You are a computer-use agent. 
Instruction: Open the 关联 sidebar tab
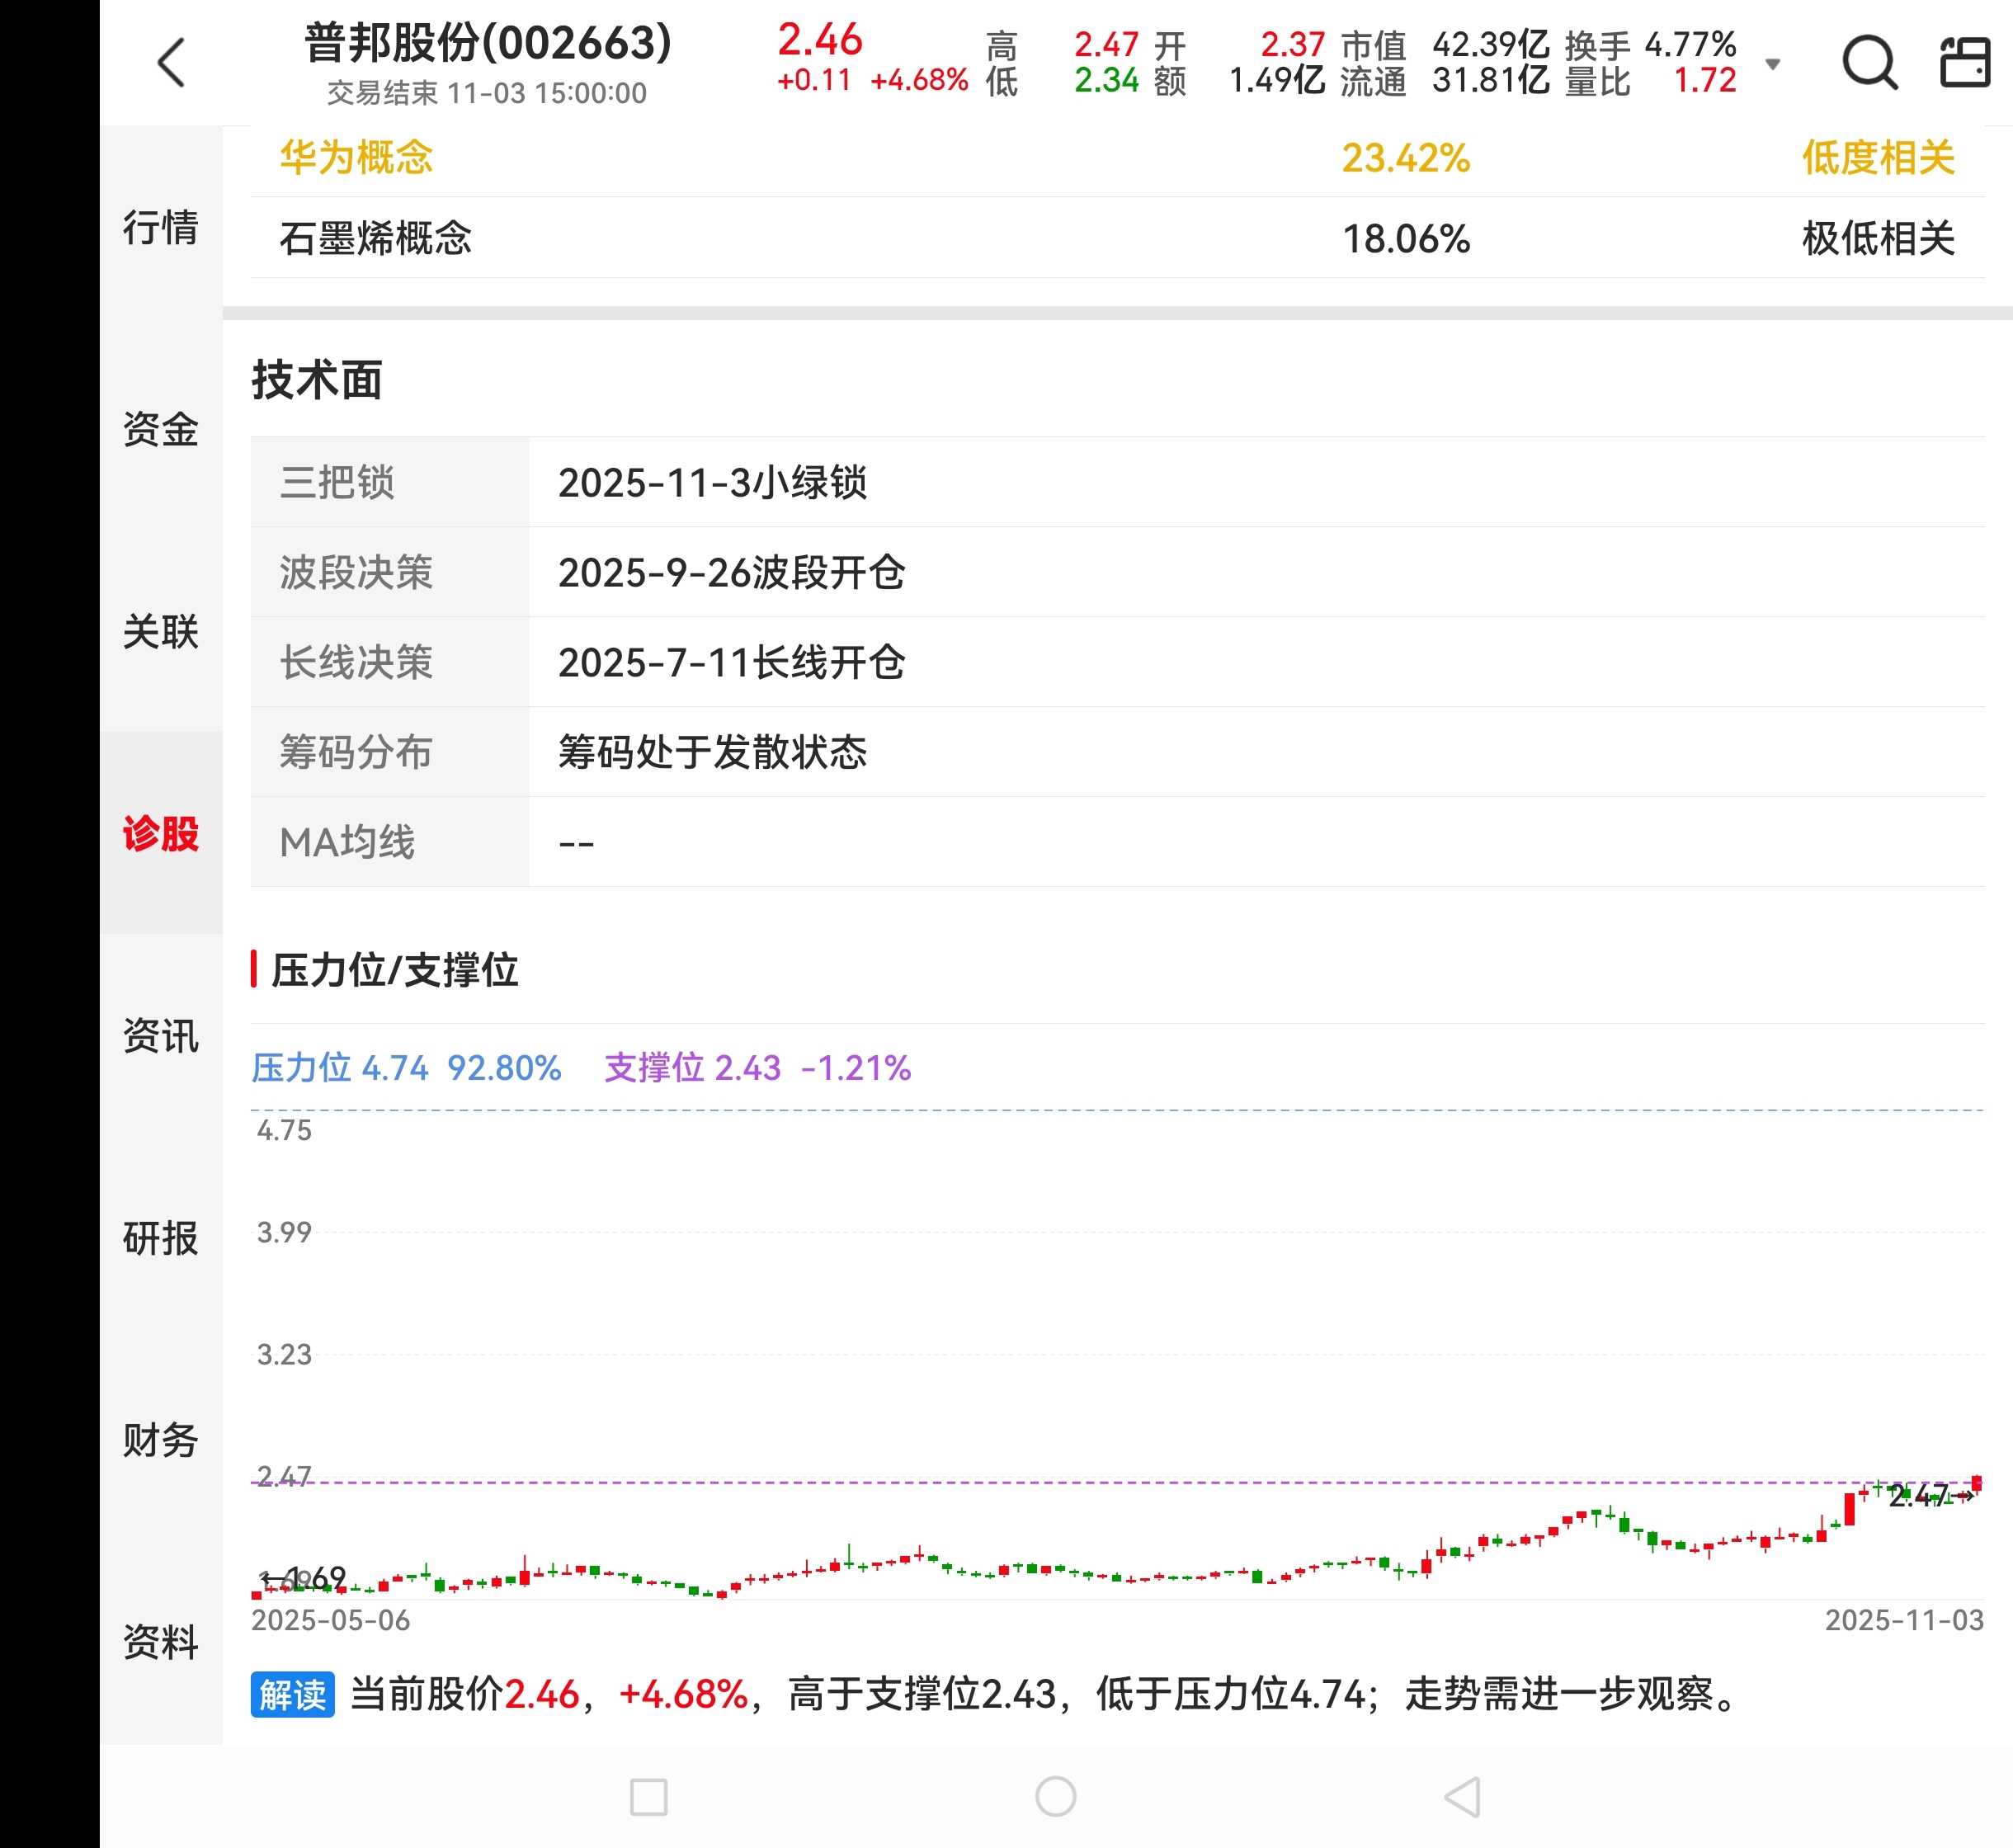point(160,631)
